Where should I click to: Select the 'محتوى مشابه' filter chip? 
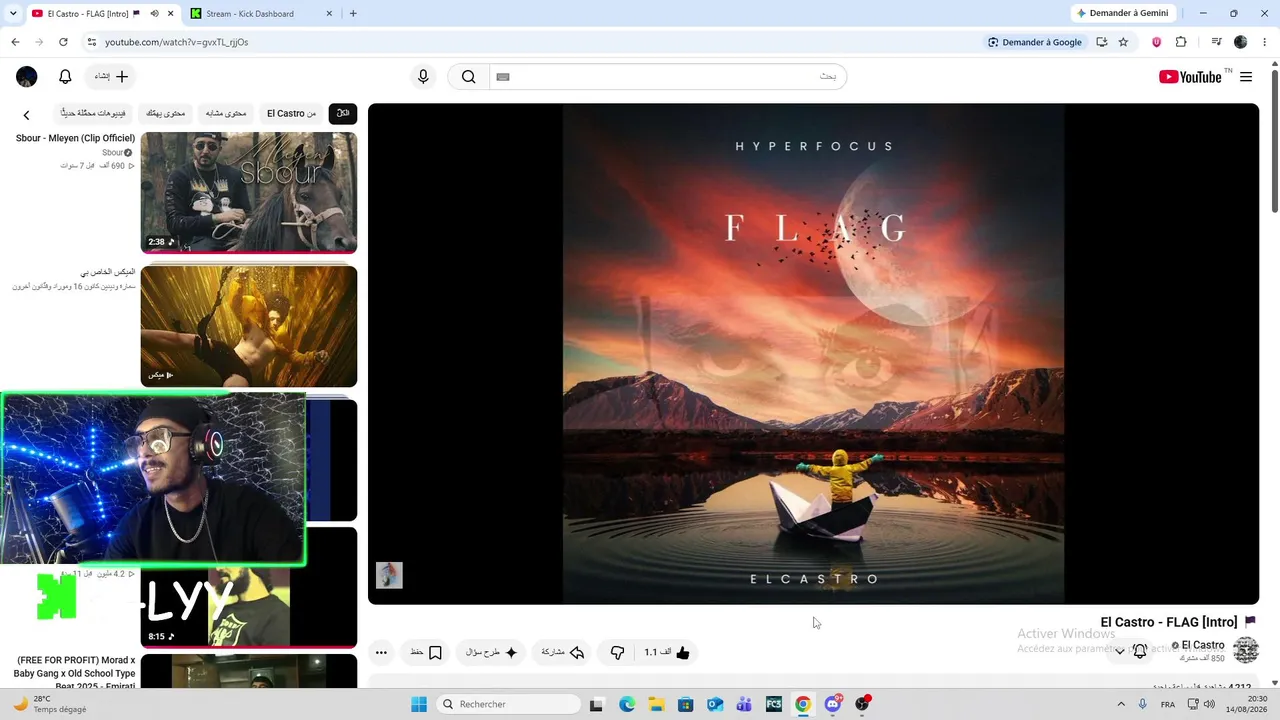click(x=226, y=113)
